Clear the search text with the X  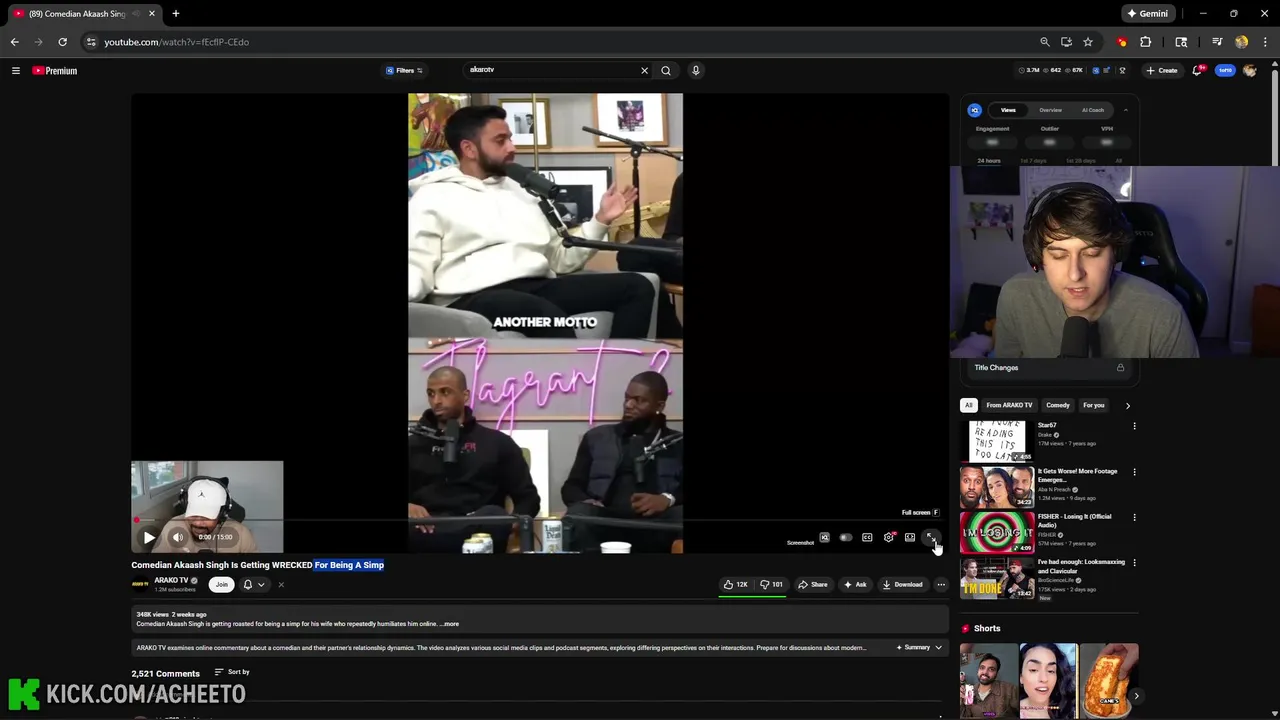pyautogui.click(x=644, y=70)
